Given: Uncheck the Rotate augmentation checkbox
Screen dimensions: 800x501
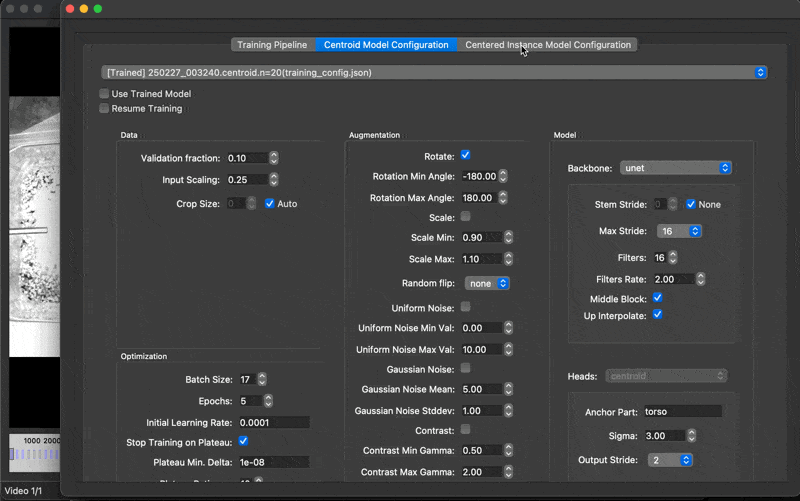Looking at the screenshot, I should coord(465,156).
